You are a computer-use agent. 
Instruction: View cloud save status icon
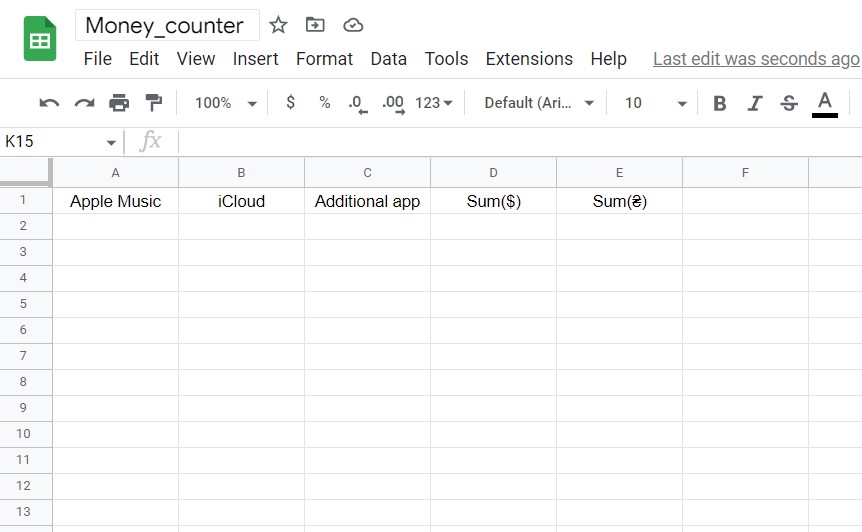[353, 25]
